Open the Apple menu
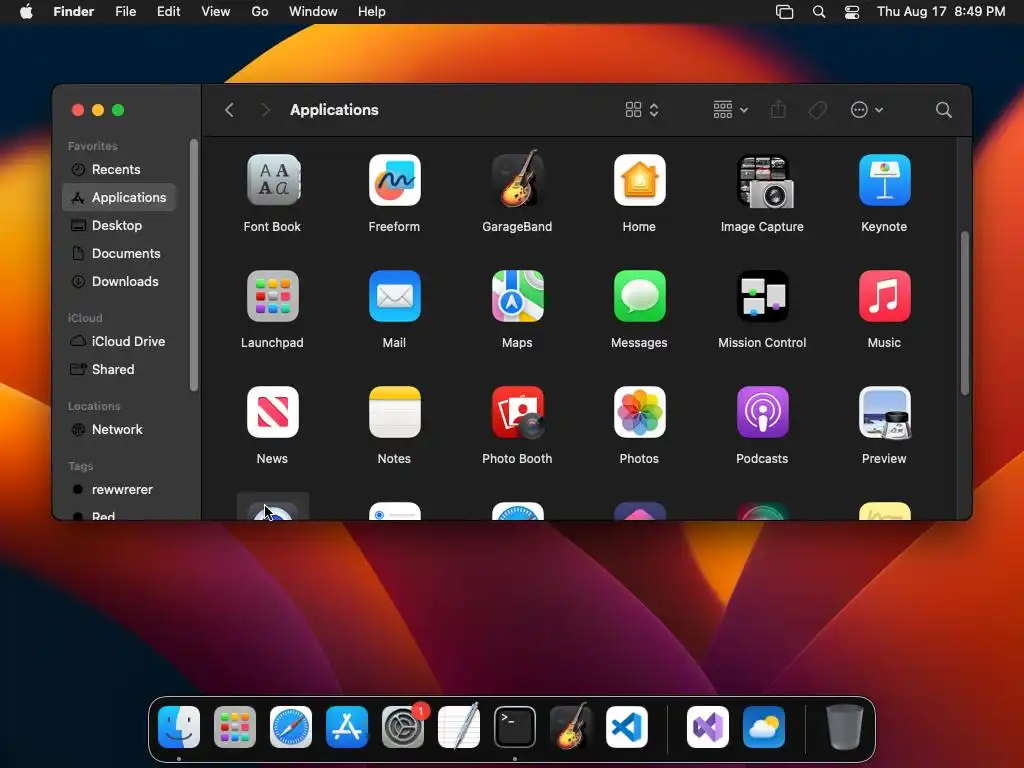The width and height of the screenshot is (1024, 768). tap(26, 12)
